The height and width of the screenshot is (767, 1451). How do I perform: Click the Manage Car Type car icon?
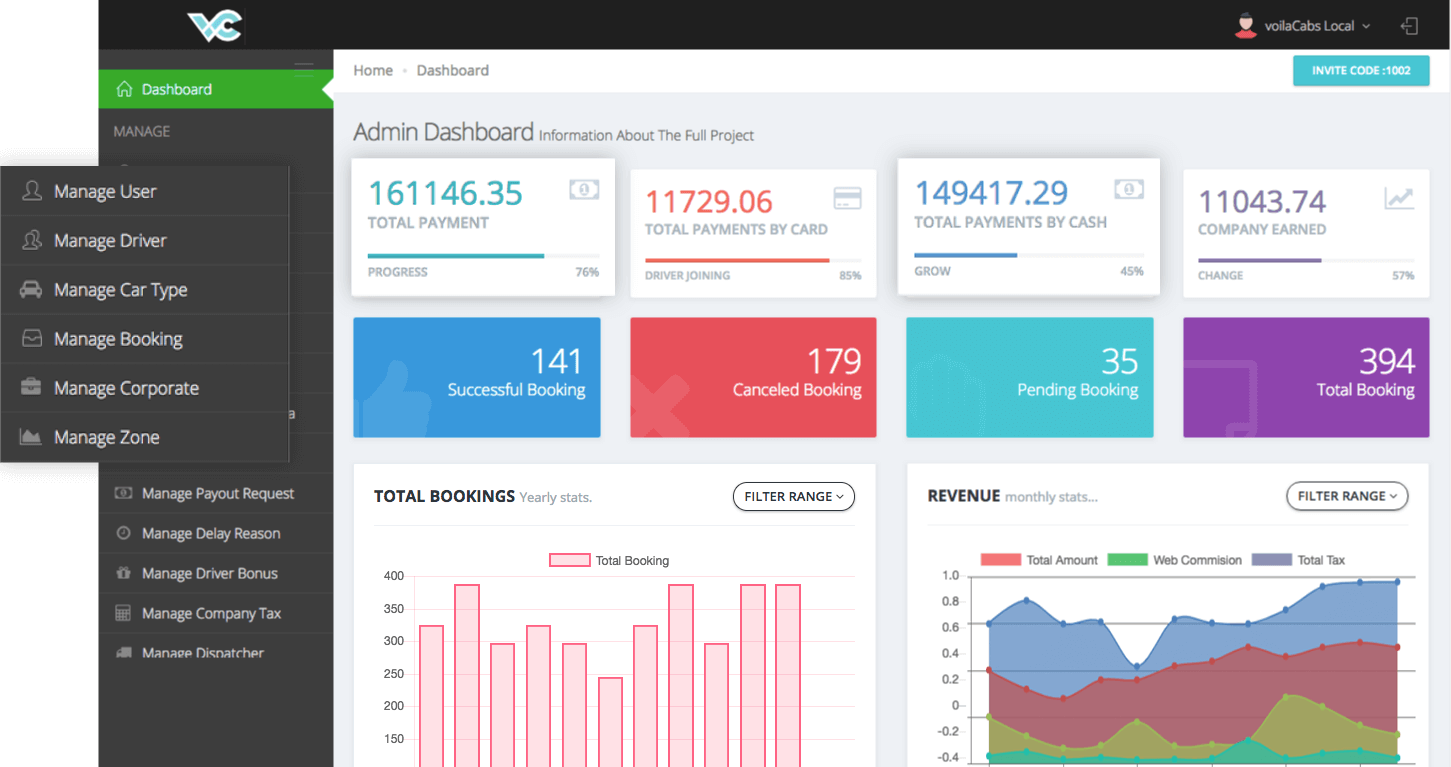pos(32,290)
